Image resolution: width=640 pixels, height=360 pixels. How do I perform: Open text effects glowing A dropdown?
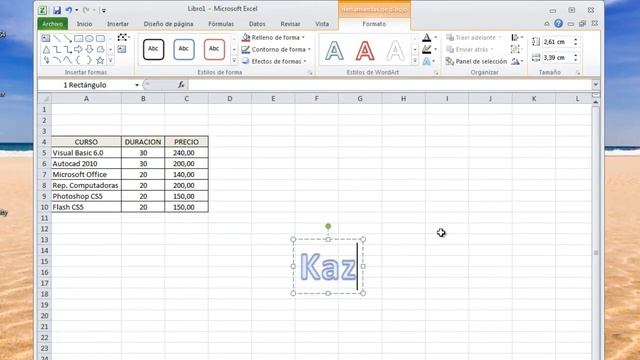(x=433, y=61)
